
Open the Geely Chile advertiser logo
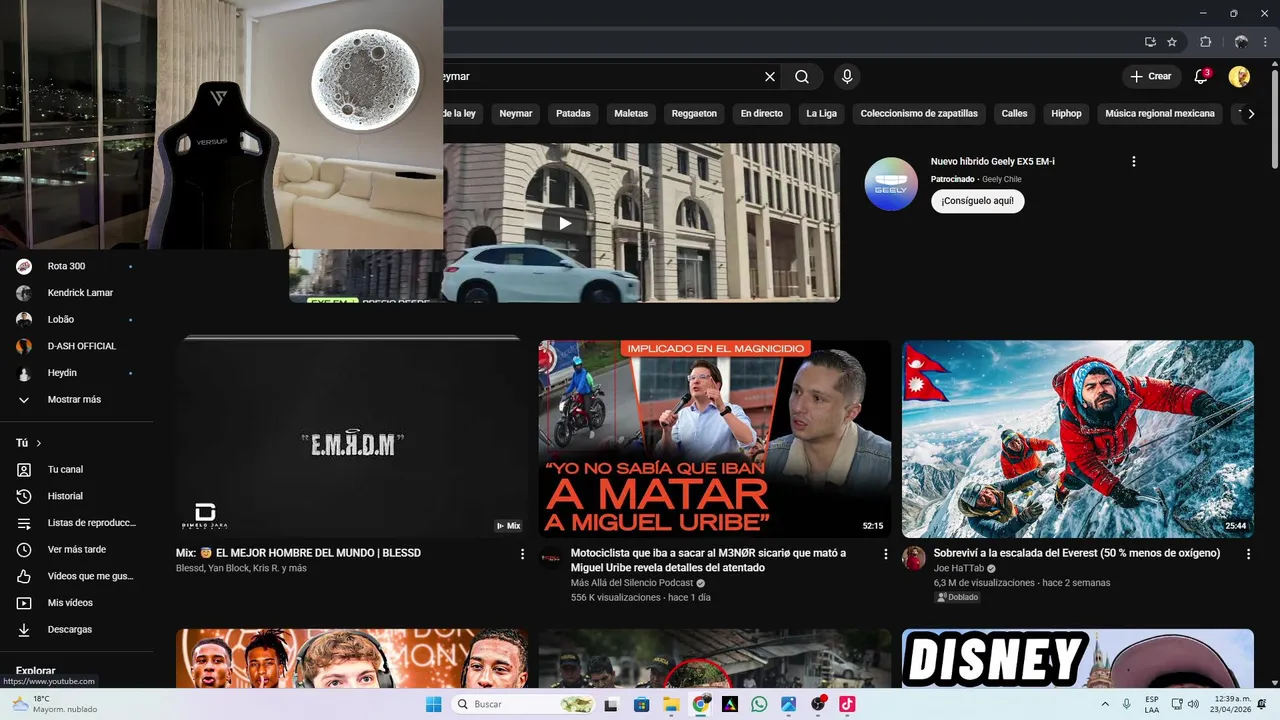pyautogui.click(x=891, y=184)
